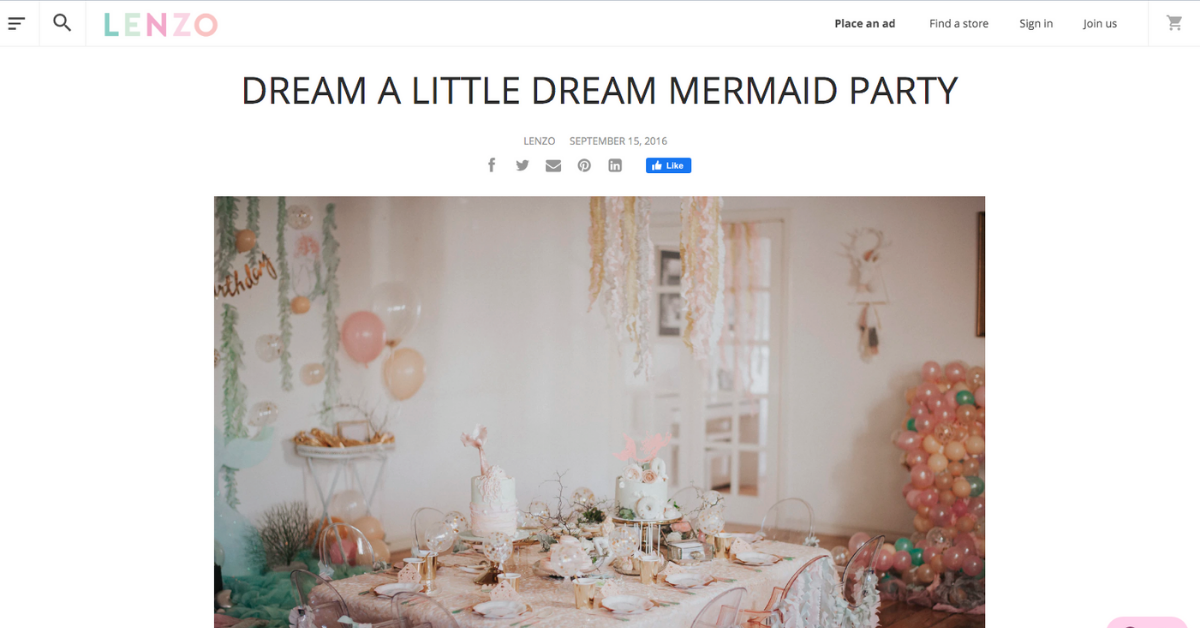Share post via email envelope icon
Screen dimensions: 1200x628
pyautogui.click(x=553, y=165)
